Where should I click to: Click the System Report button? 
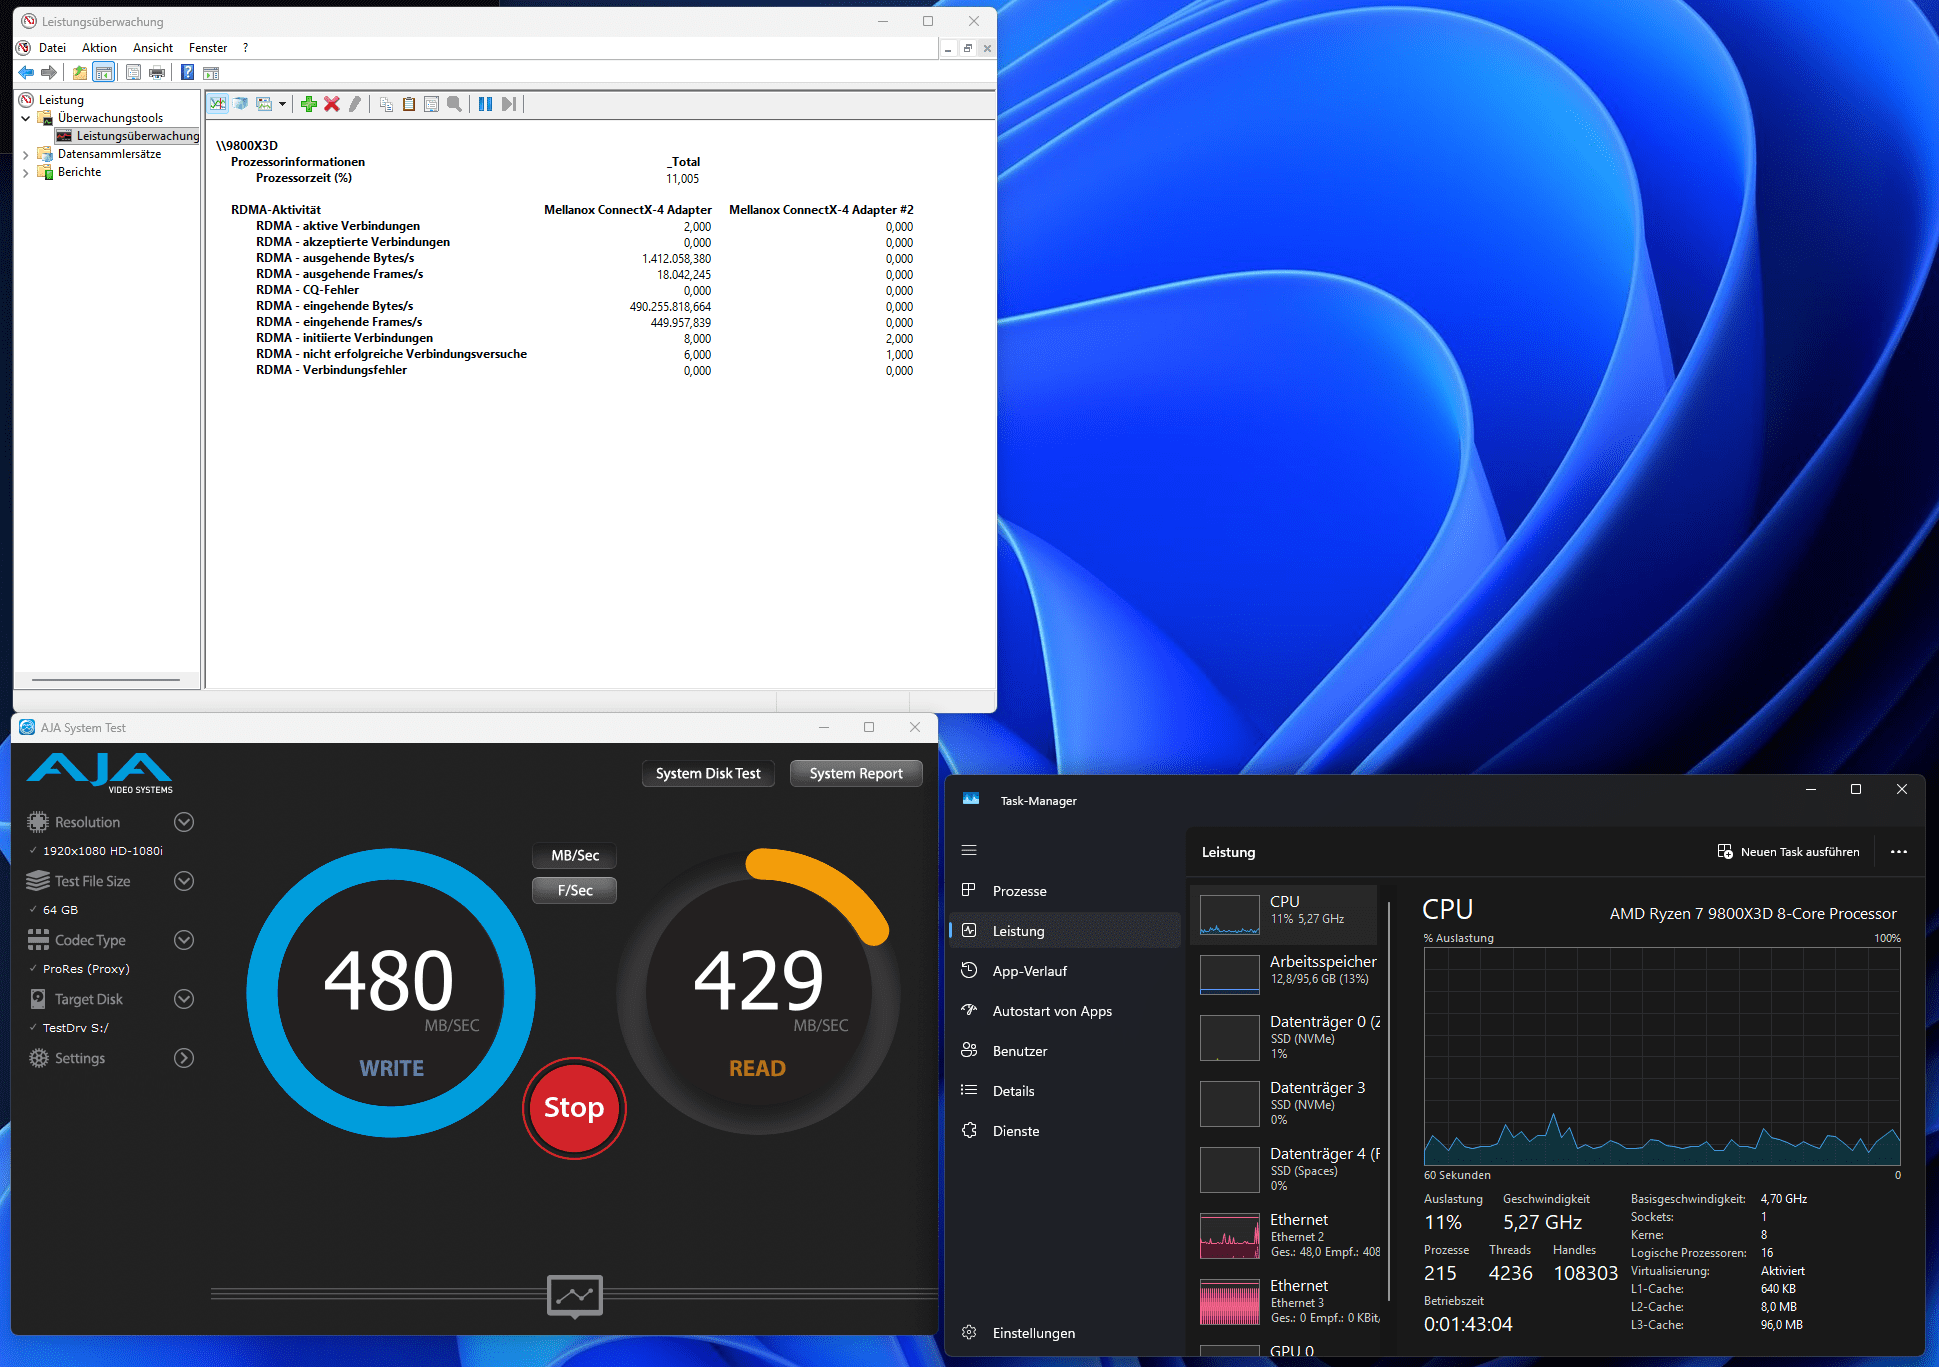click(855, 773)
